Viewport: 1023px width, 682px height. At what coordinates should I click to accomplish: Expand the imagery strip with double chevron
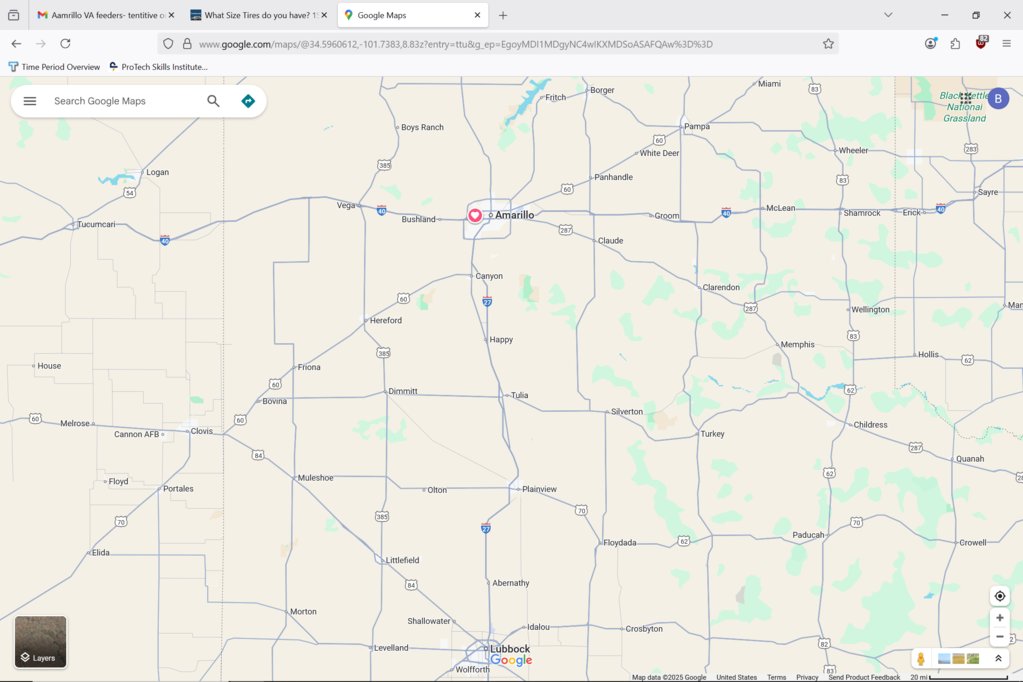point(998,659)
